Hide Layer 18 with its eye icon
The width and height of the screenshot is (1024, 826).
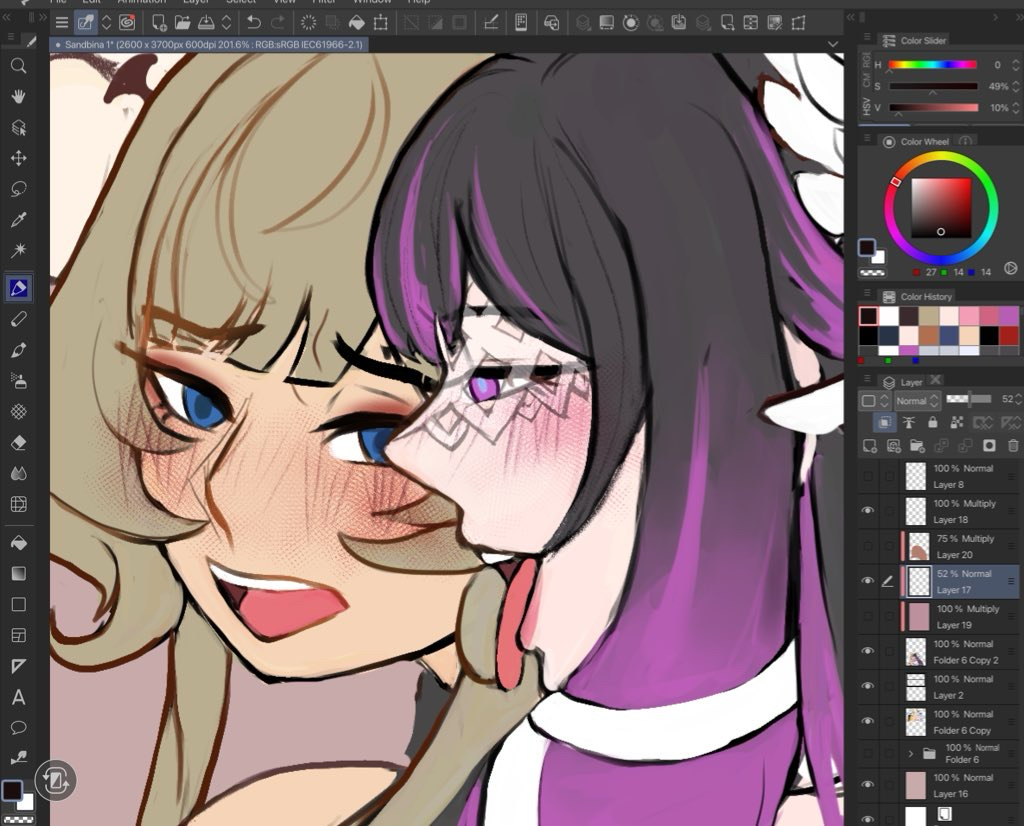(867, 511)
